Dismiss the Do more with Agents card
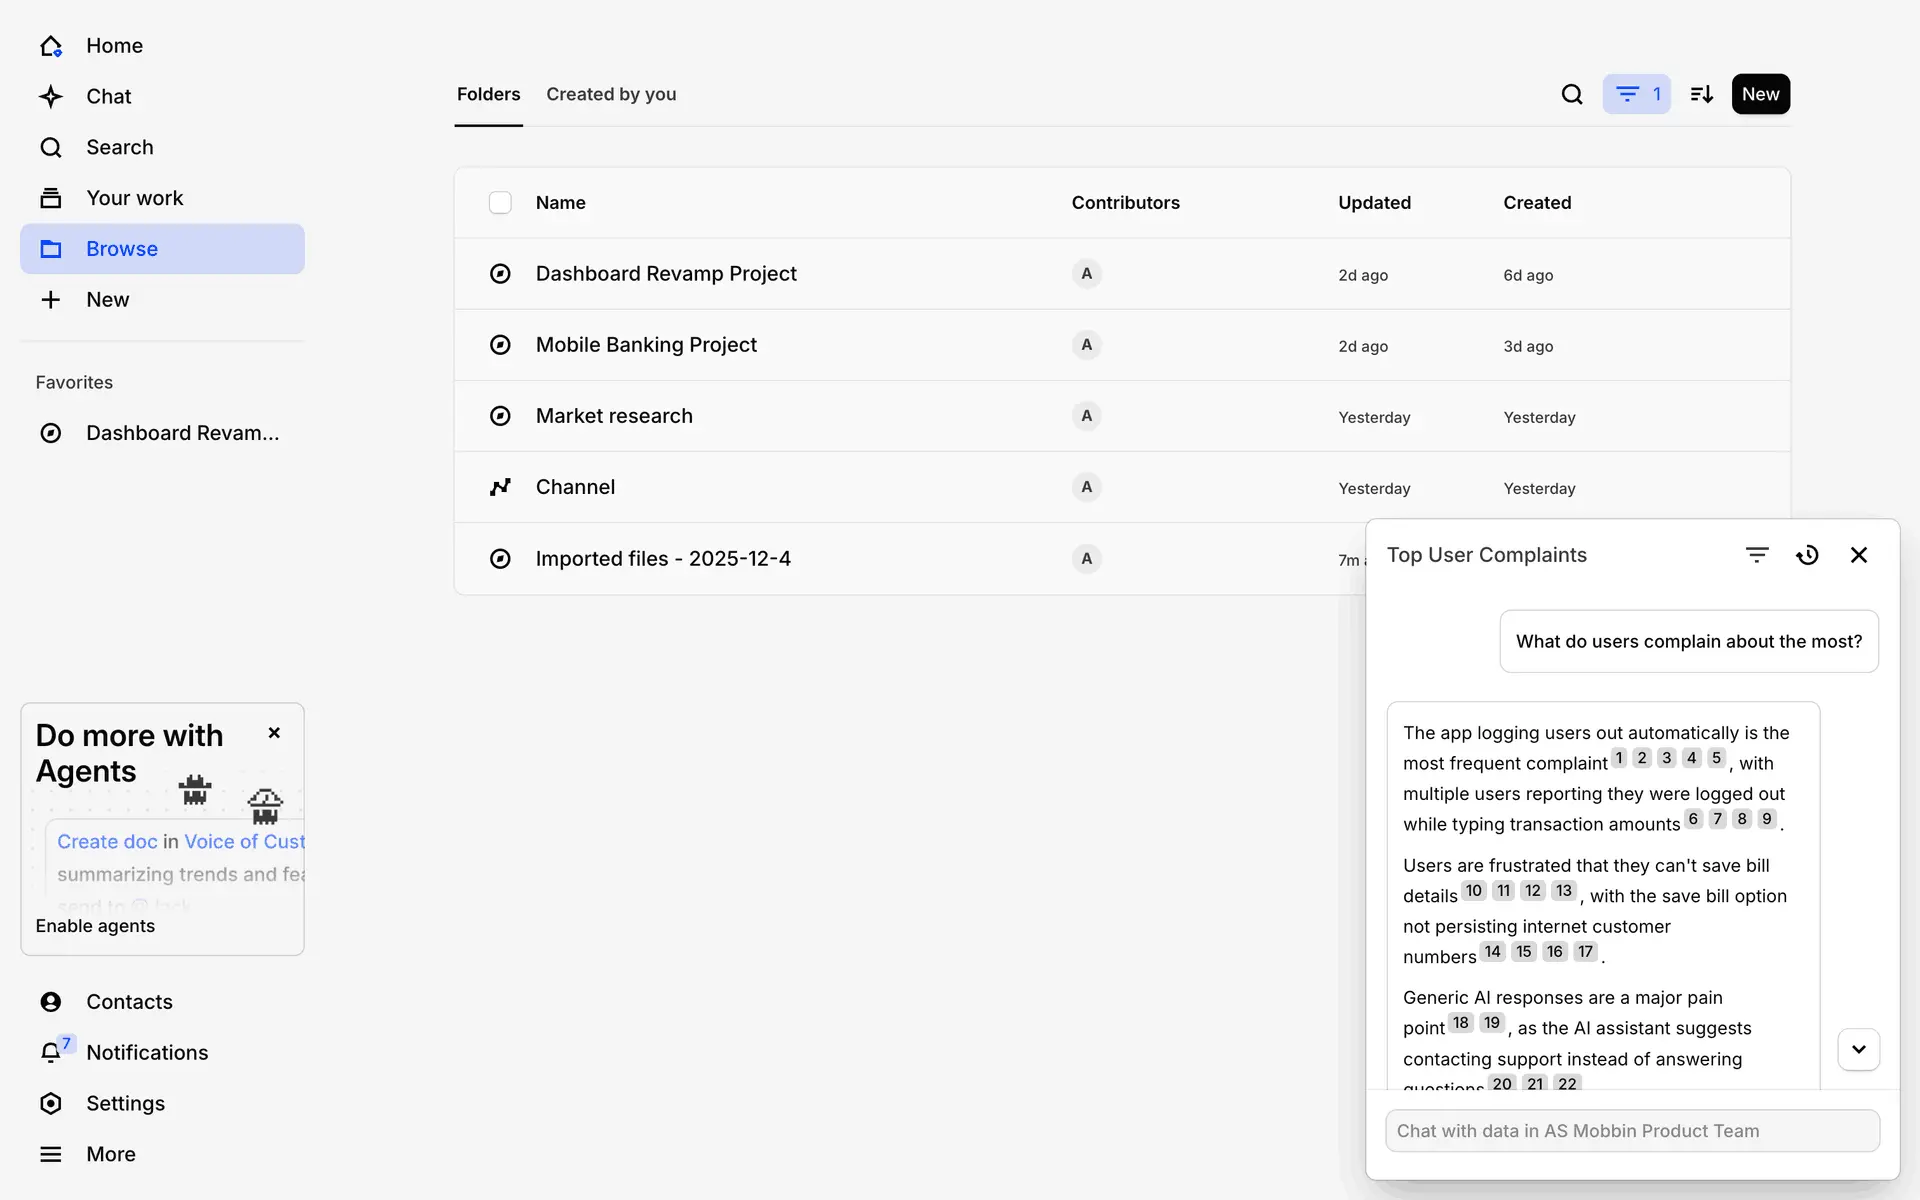1920x1200 pixels. [x=274, y=733]
